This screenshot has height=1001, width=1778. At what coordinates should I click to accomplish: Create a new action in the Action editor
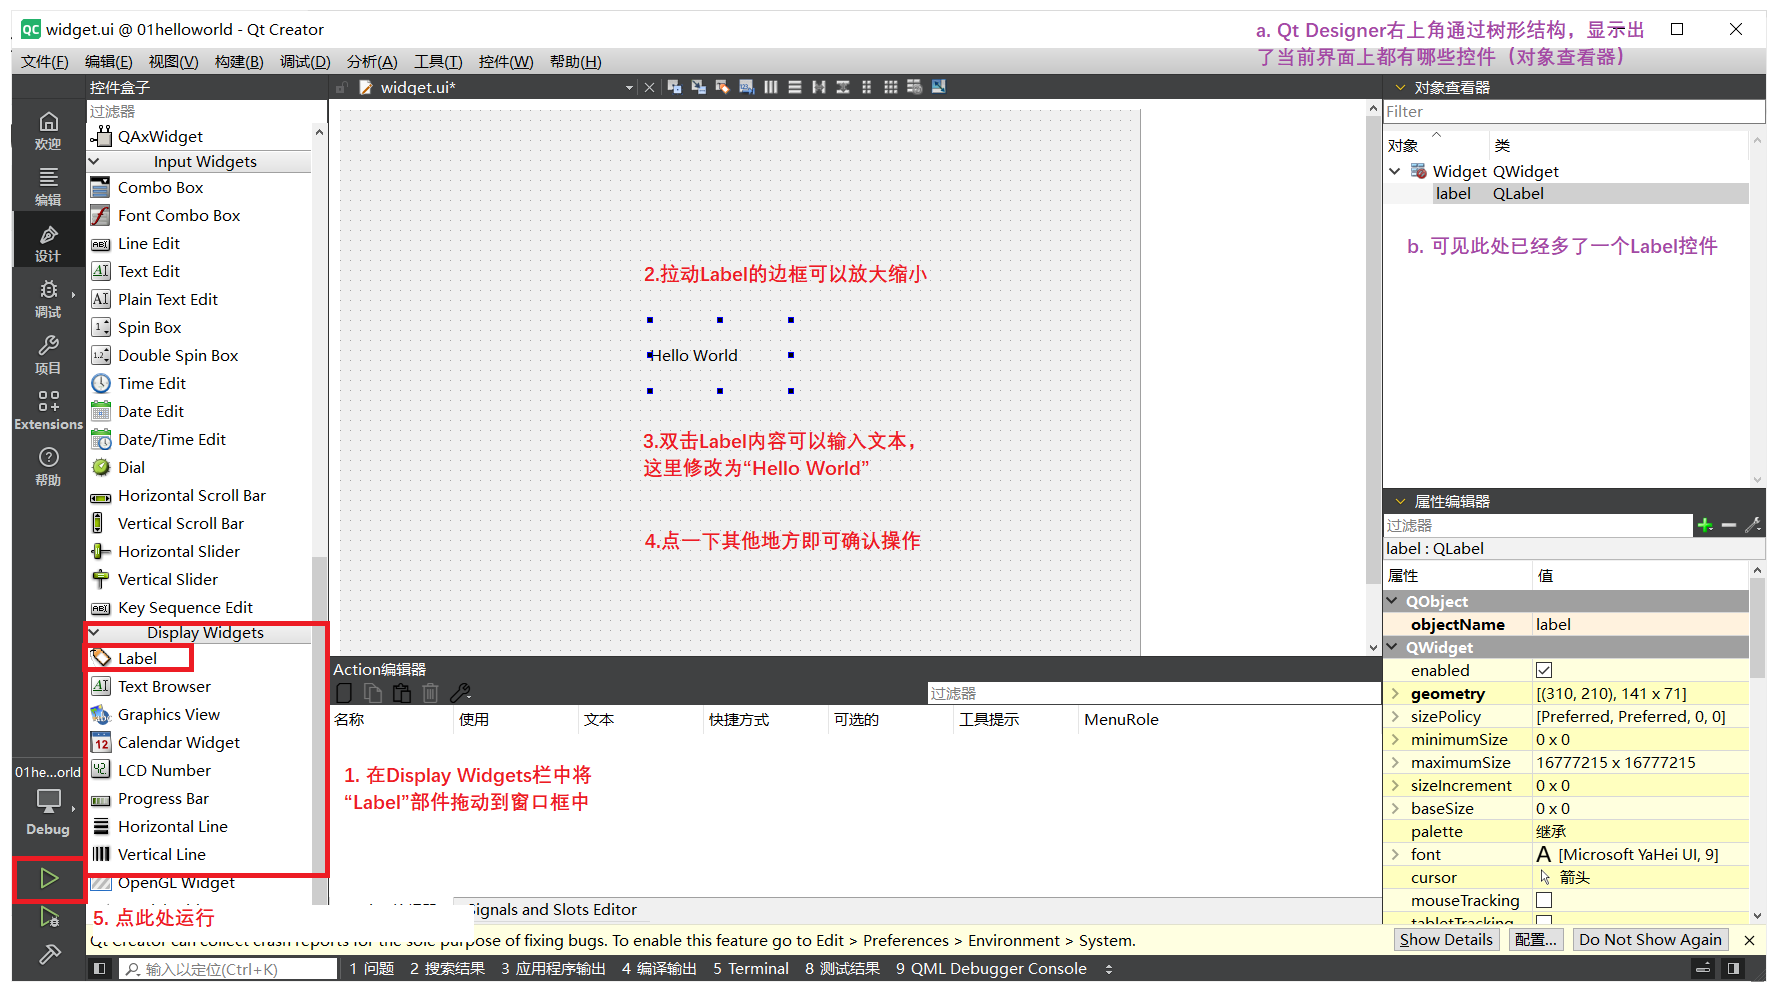[344, 693]
